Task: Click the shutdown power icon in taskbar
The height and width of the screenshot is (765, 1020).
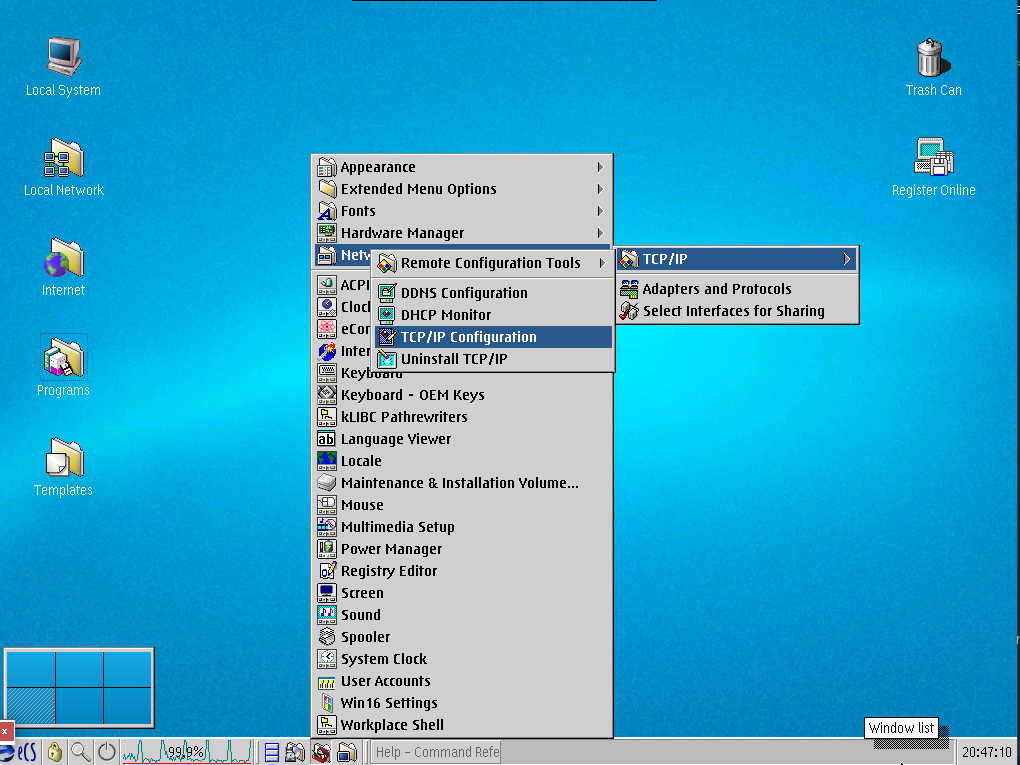Action: 106,752
